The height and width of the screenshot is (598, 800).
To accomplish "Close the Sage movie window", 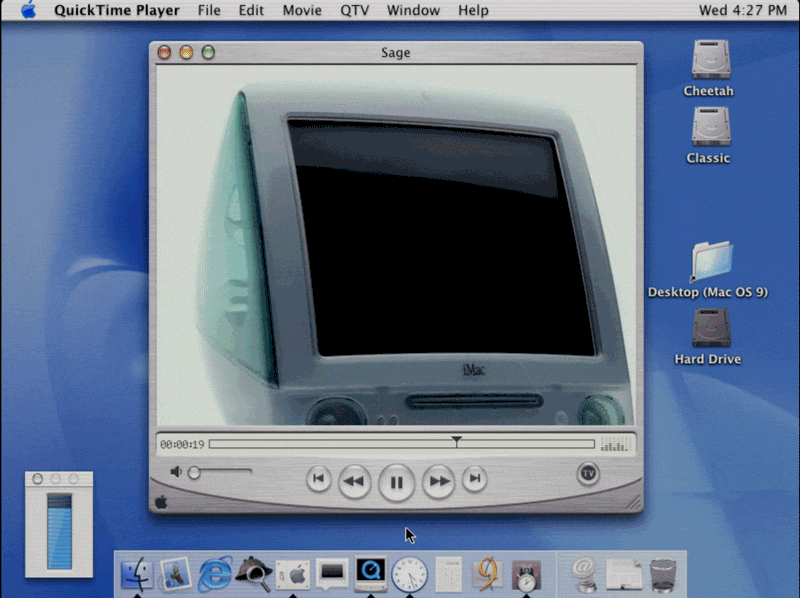I will (x=164, y=52).
